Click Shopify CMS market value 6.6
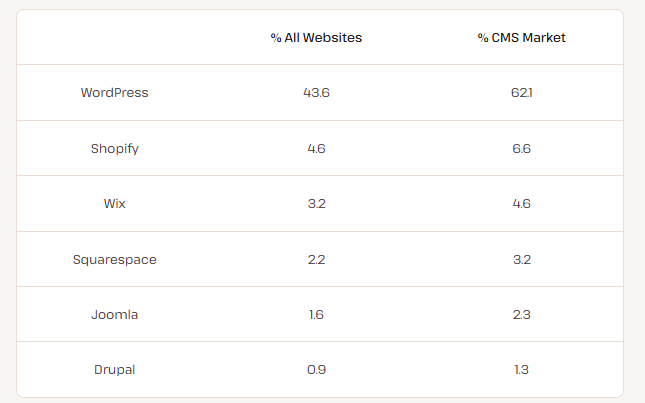This screenshot has height=403, width=645. (521, 149)
